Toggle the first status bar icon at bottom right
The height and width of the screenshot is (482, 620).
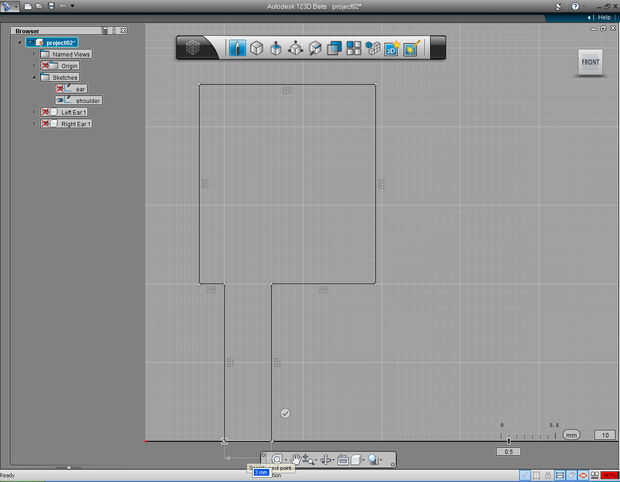pyautogui.click(x=524, y=475)
